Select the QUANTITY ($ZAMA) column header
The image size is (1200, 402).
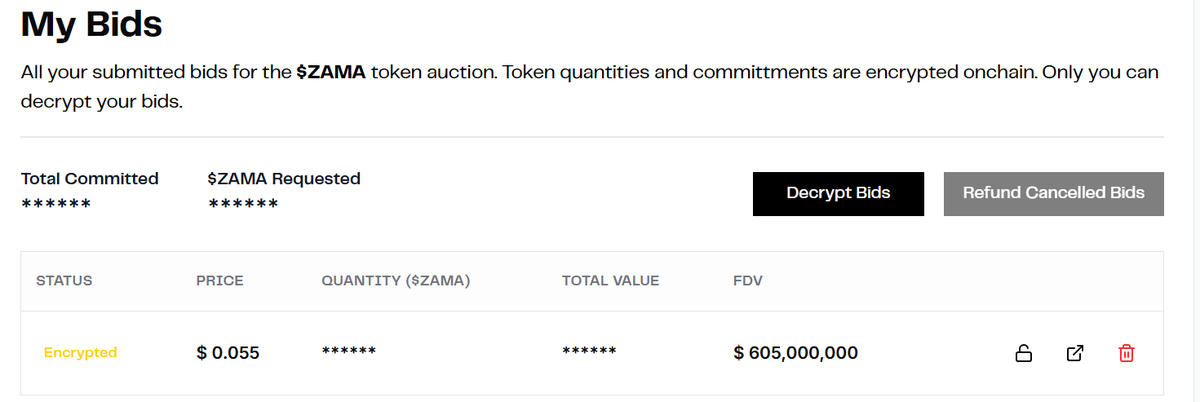tap(396, 281)
